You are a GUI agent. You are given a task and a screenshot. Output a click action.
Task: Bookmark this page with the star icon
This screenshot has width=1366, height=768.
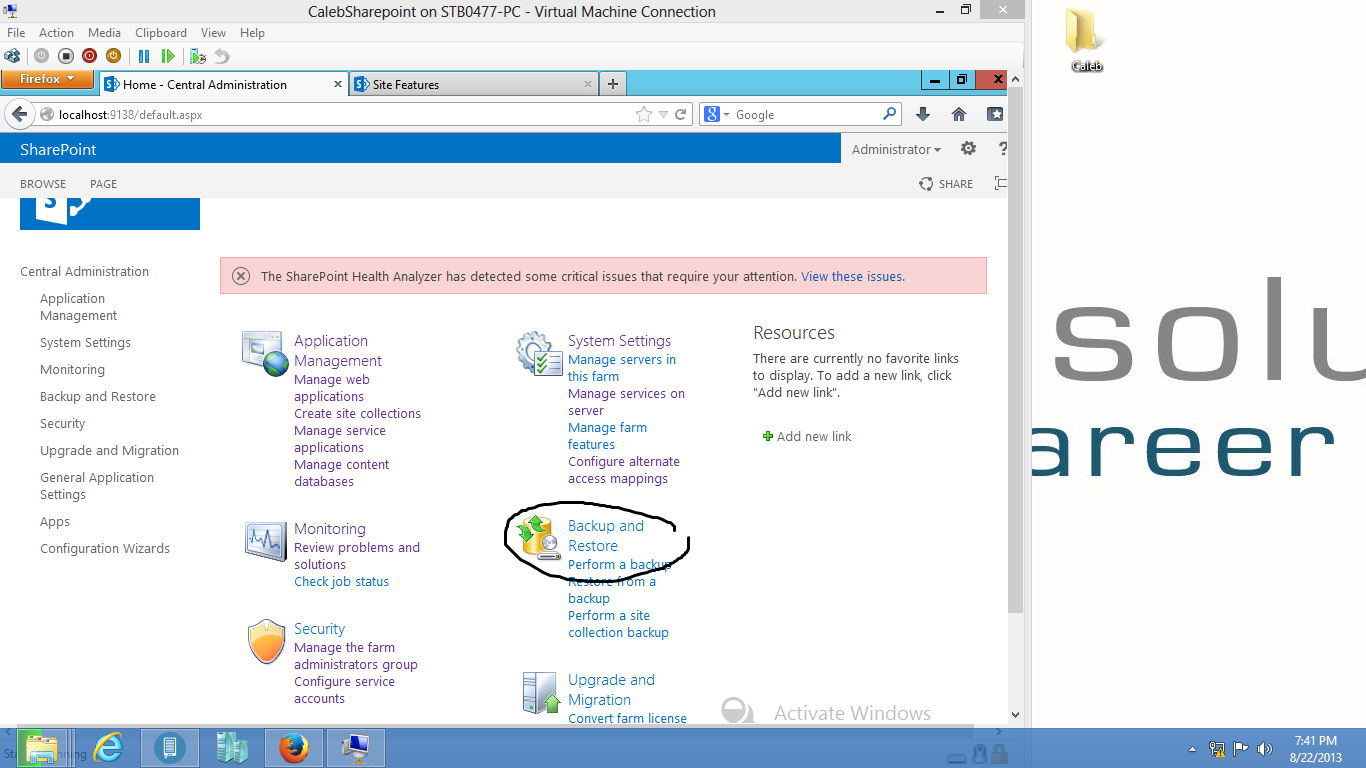point(644,114)
